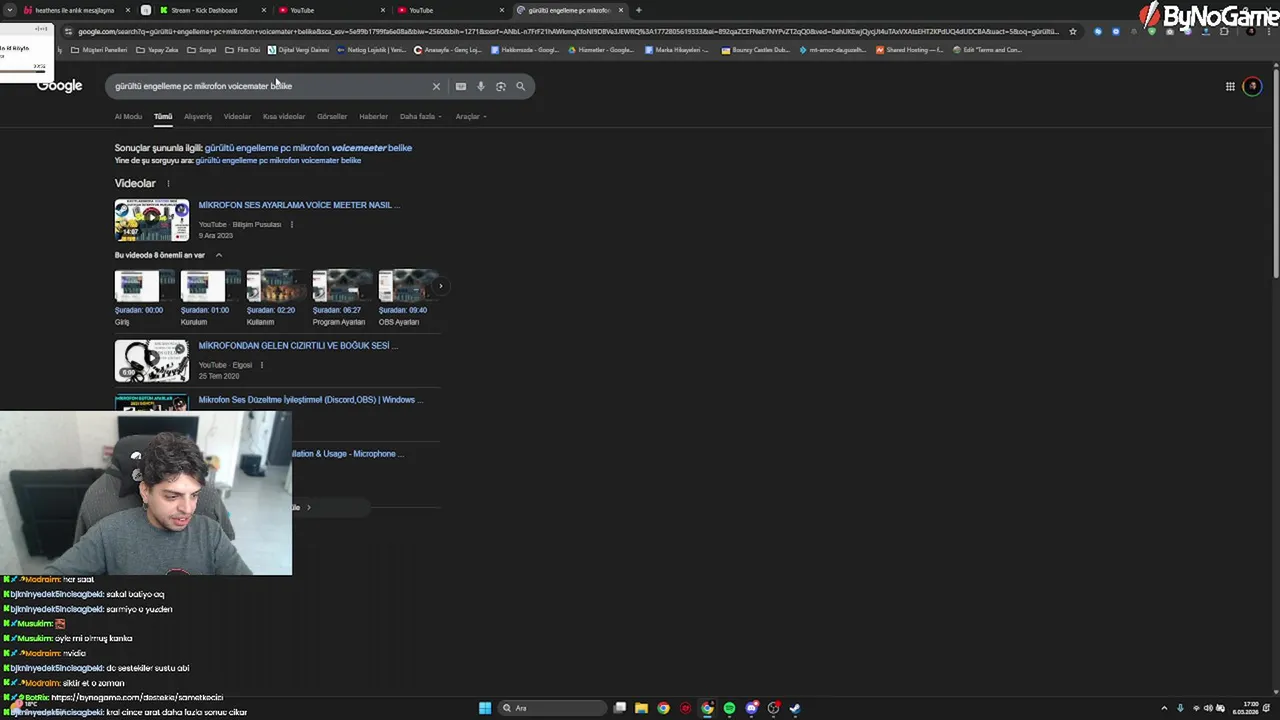Screen dimensions: 1280x720
Task: Expand the Daha fazla dropdown
Action: [x=420, y=117]
